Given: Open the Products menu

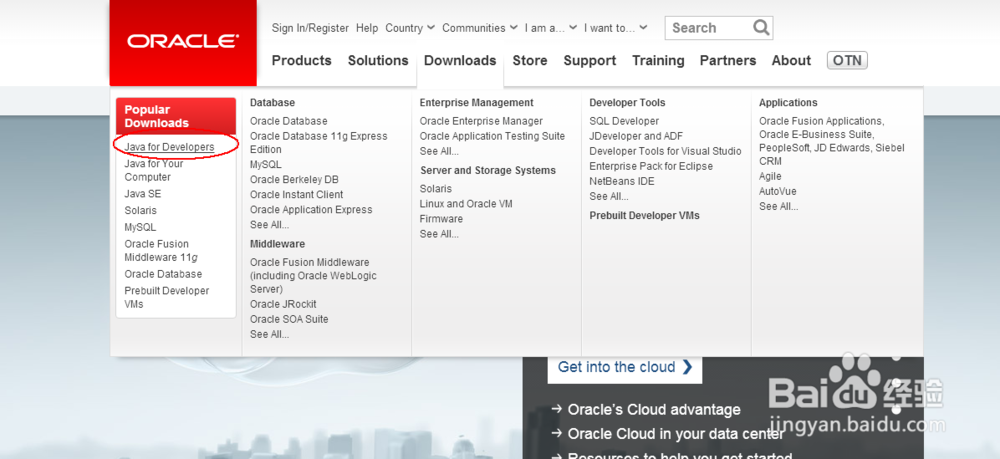Looking at the screenshot, I should coord(301,60).
